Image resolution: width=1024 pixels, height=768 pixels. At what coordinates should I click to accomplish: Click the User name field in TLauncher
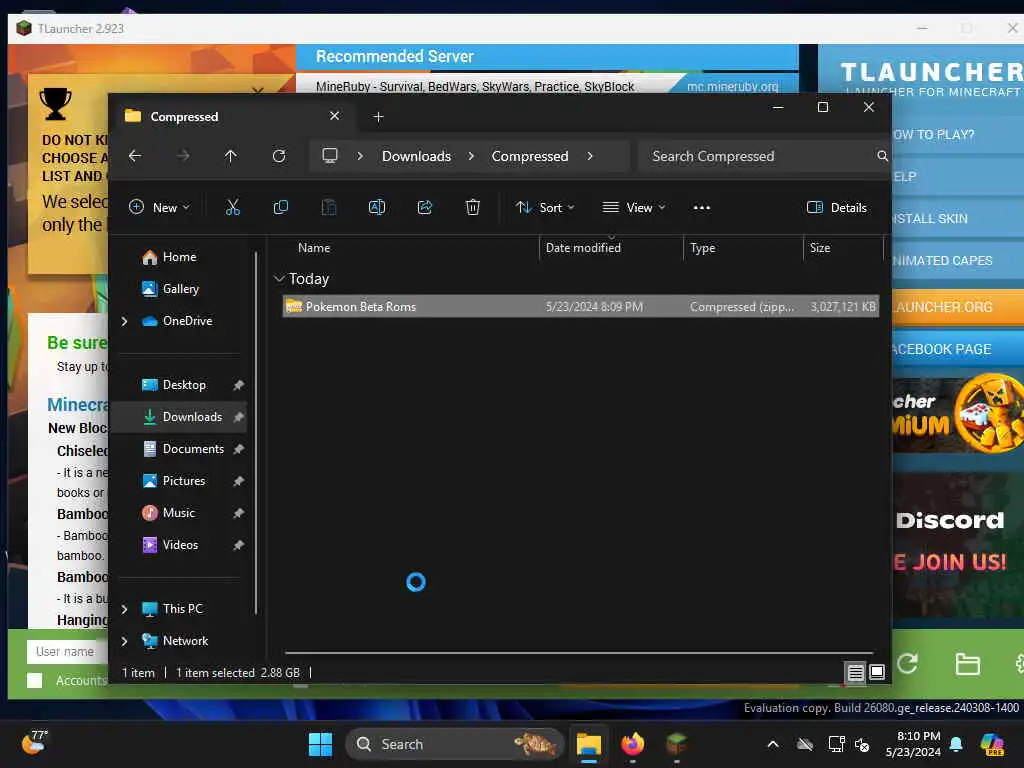[69, 652]
